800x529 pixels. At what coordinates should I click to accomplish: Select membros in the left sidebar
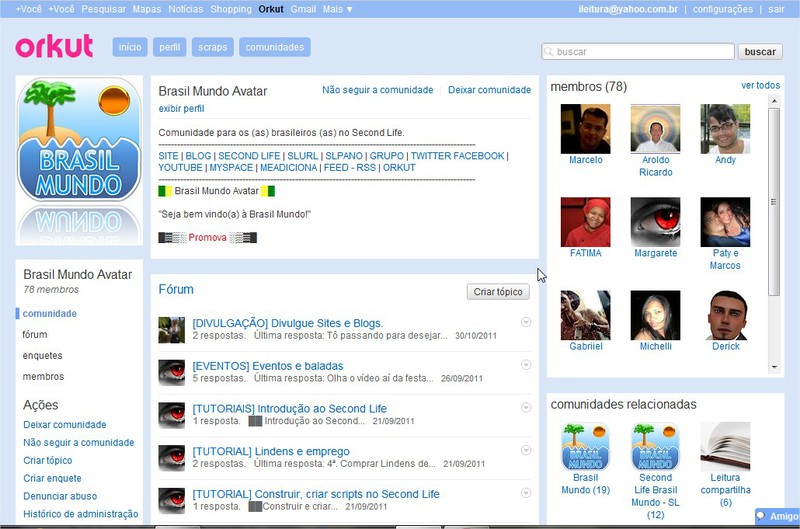pos(43,376)
